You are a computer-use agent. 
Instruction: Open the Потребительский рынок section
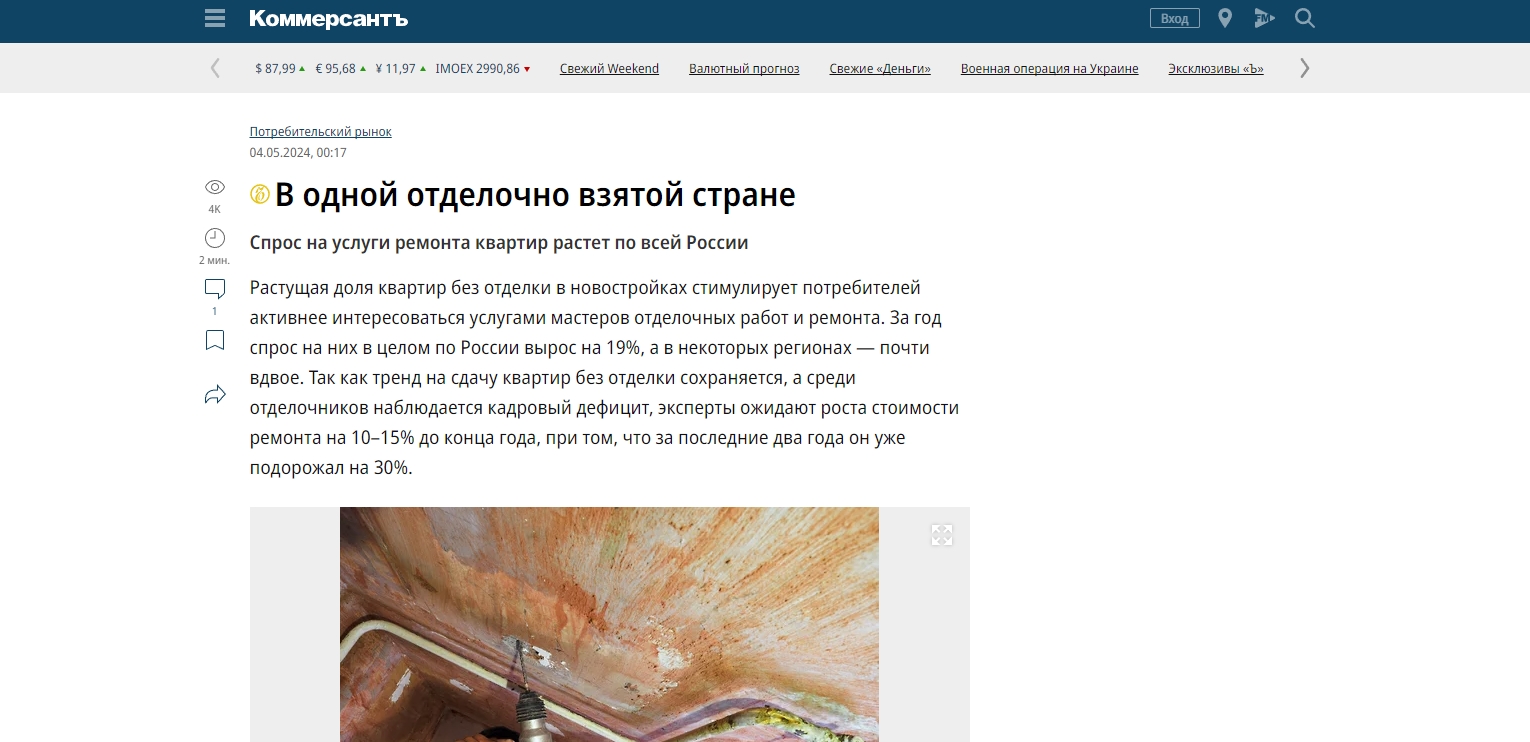[320, 131]
